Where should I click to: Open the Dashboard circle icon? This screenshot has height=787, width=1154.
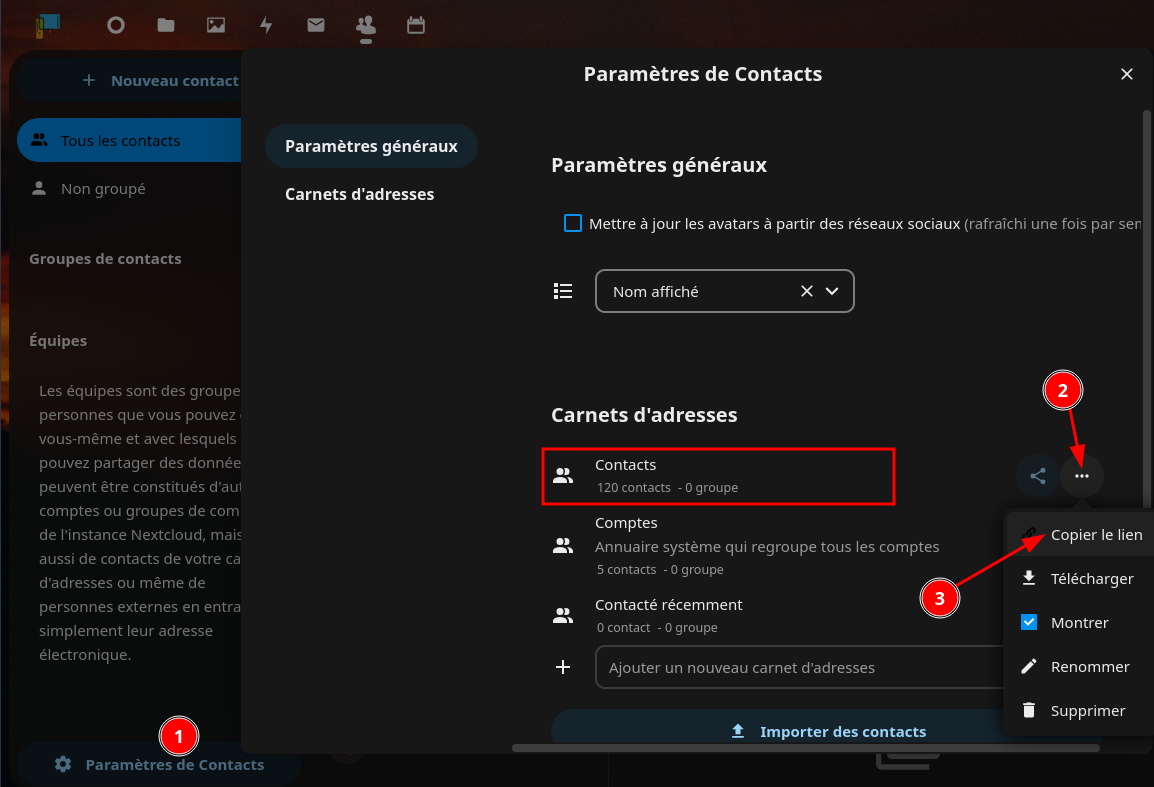tap(116, 25)
